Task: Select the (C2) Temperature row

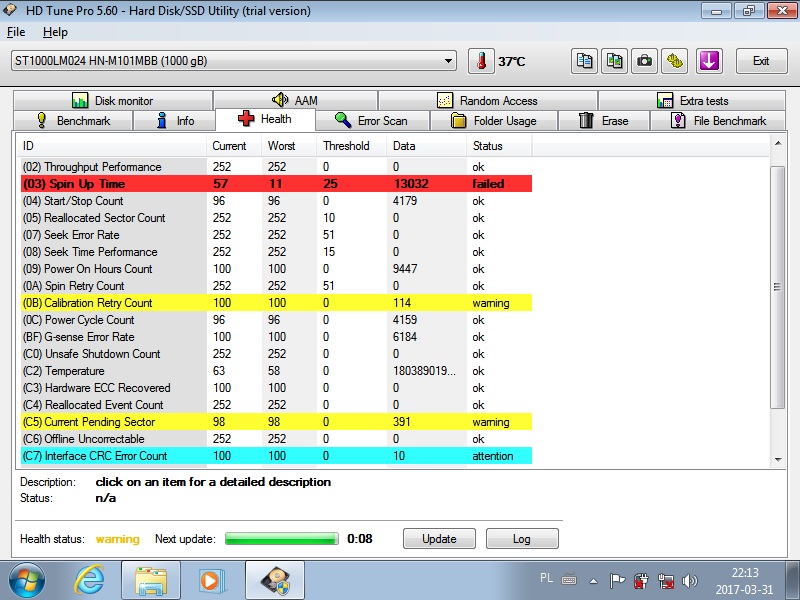Action: pyautogui.click(x=276, y=371)
